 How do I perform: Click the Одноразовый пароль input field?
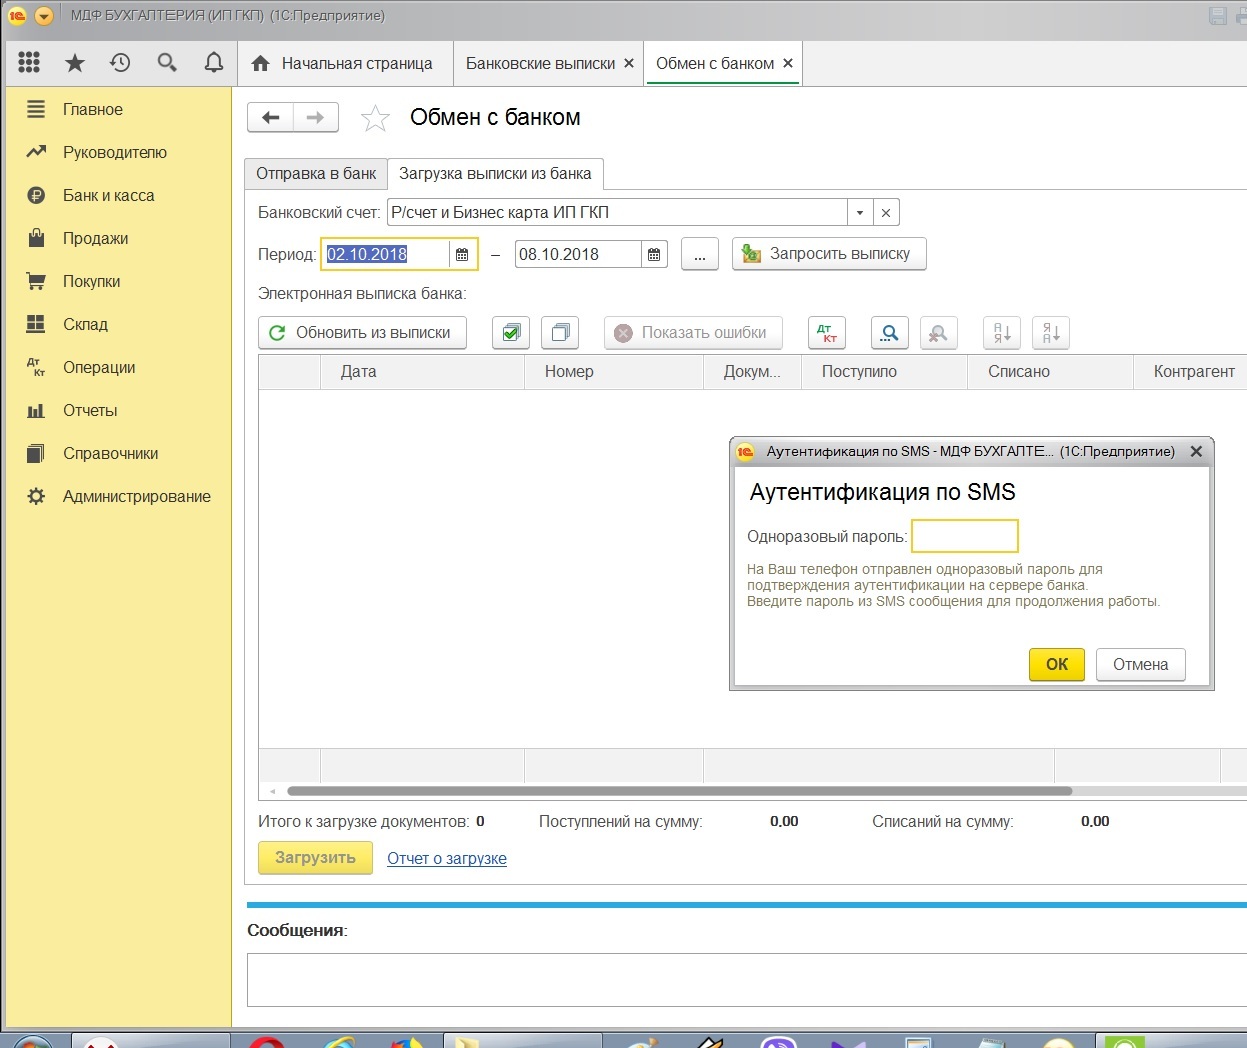pyautogui.click(x=964, y=536)
